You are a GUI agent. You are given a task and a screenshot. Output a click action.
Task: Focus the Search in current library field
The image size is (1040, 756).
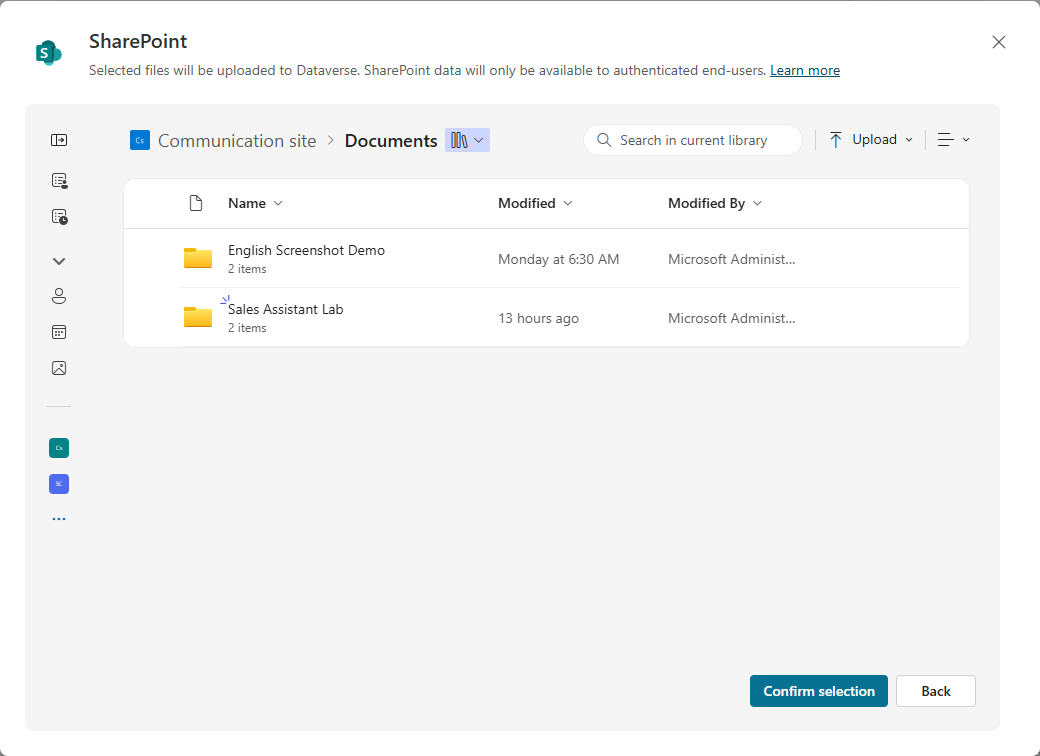click(x=693, y=140)
